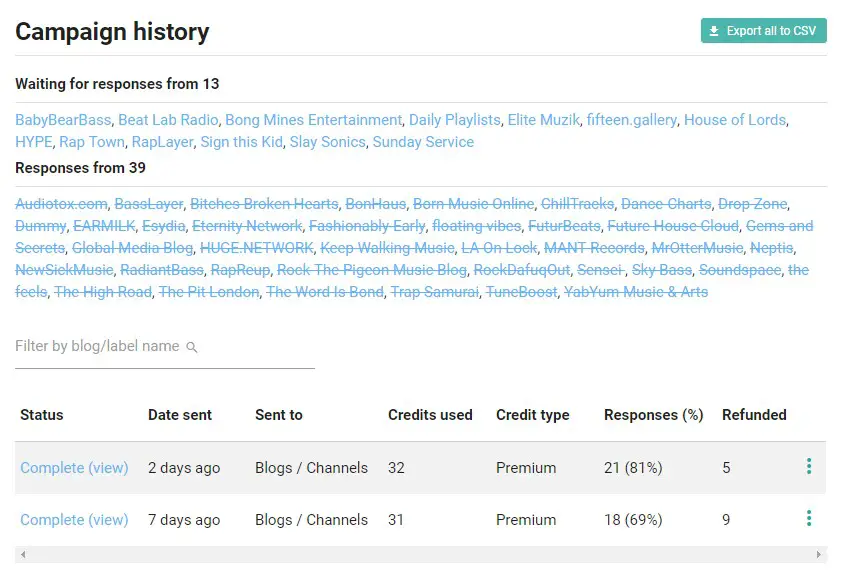Open the ChillTracks response link

[577, 203]
